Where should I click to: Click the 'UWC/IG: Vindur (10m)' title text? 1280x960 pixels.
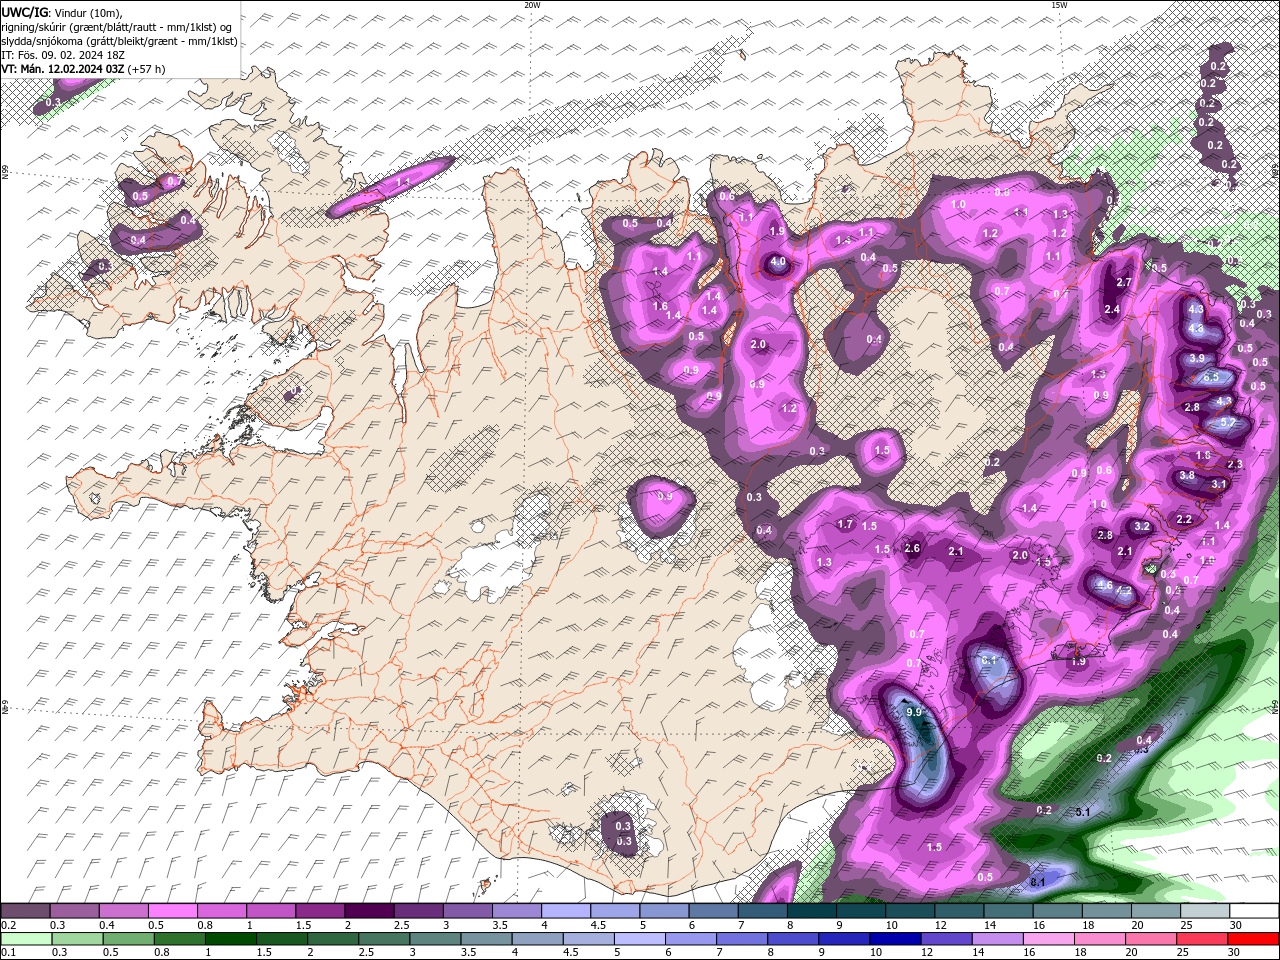tap(62, 12)
